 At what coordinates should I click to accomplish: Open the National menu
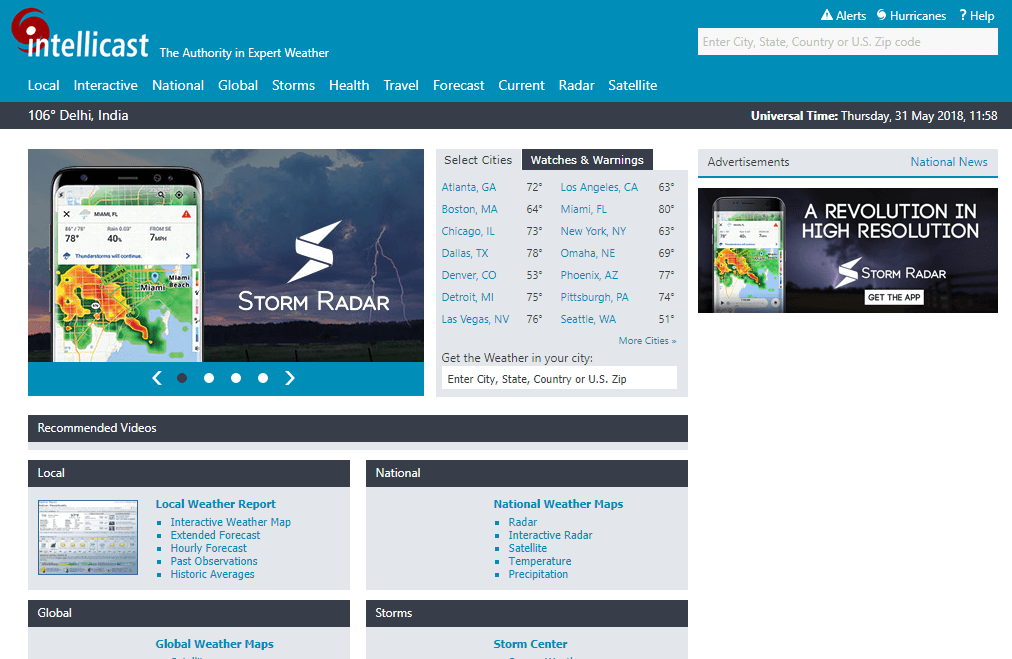click(178, 85)
